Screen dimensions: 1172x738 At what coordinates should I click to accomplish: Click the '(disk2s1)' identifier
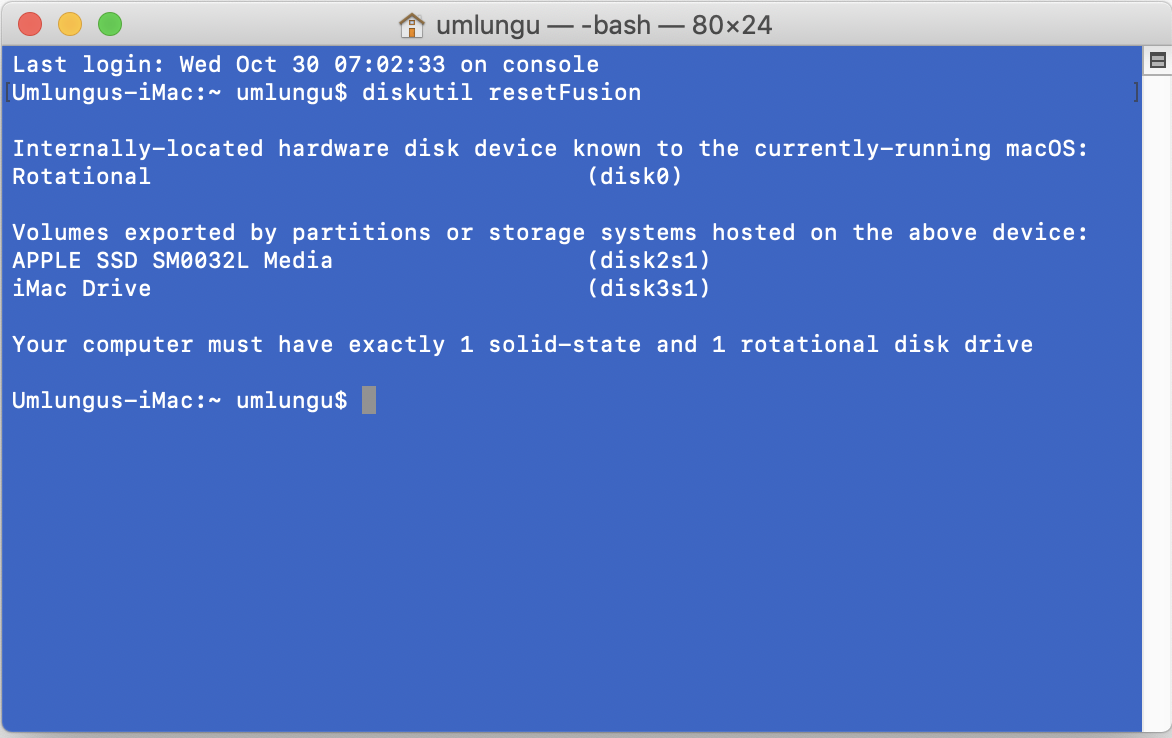coord(648,261)
